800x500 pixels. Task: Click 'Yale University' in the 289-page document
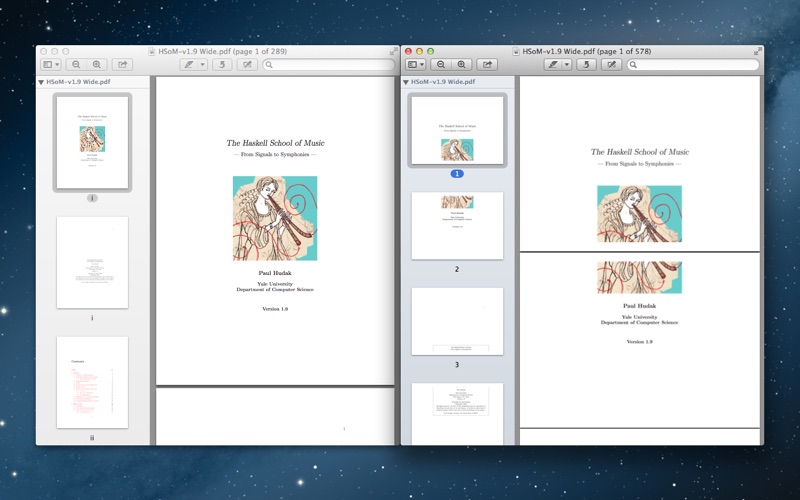tap(275, 284)
